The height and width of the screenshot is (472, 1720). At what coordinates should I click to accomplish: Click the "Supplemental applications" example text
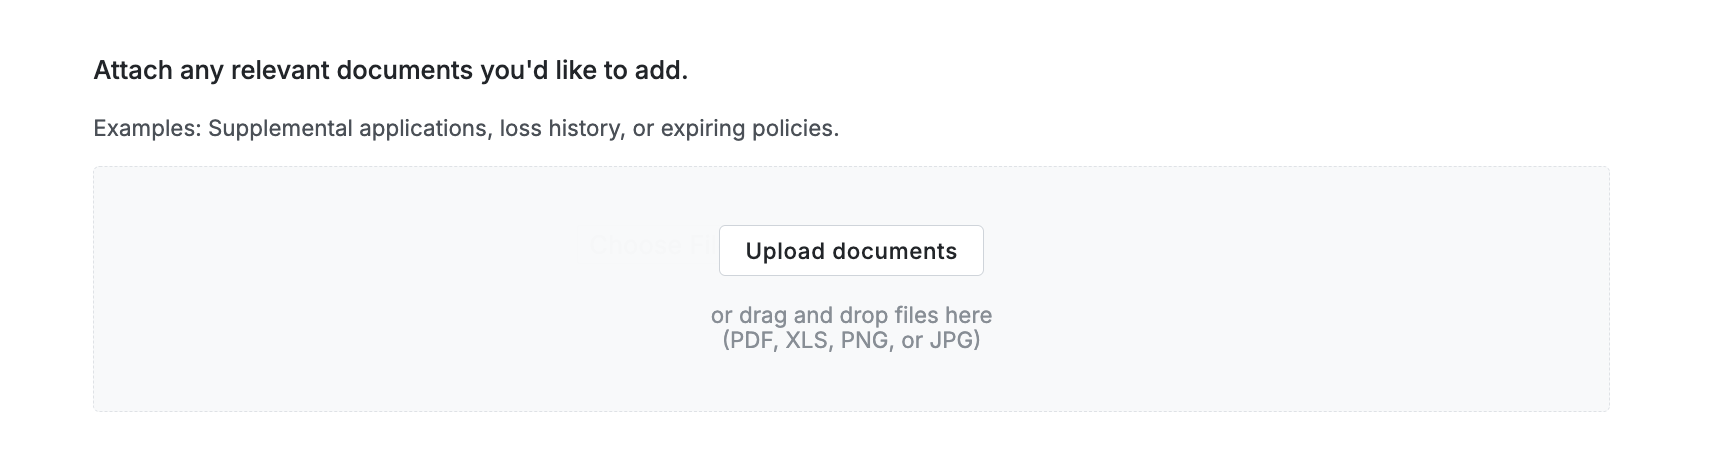[347, 129]
